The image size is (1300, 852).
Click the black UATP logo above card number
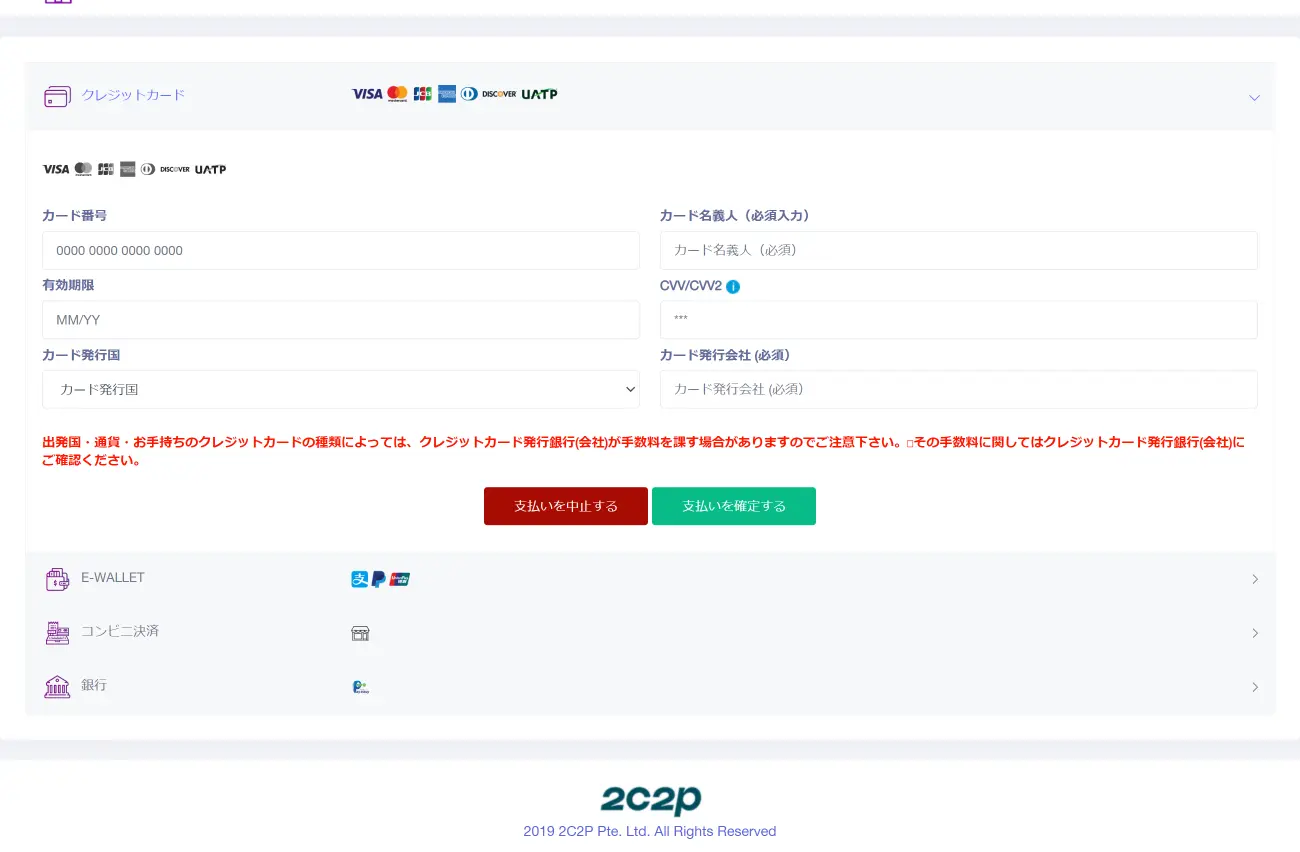click(x=210, y=169)
